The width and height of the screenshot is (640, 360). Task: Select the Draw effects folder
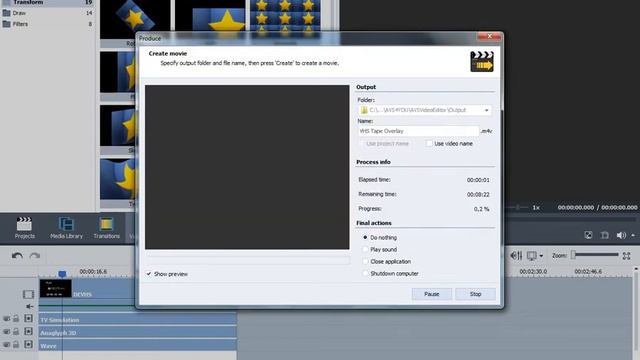click(x=47, y=13)
